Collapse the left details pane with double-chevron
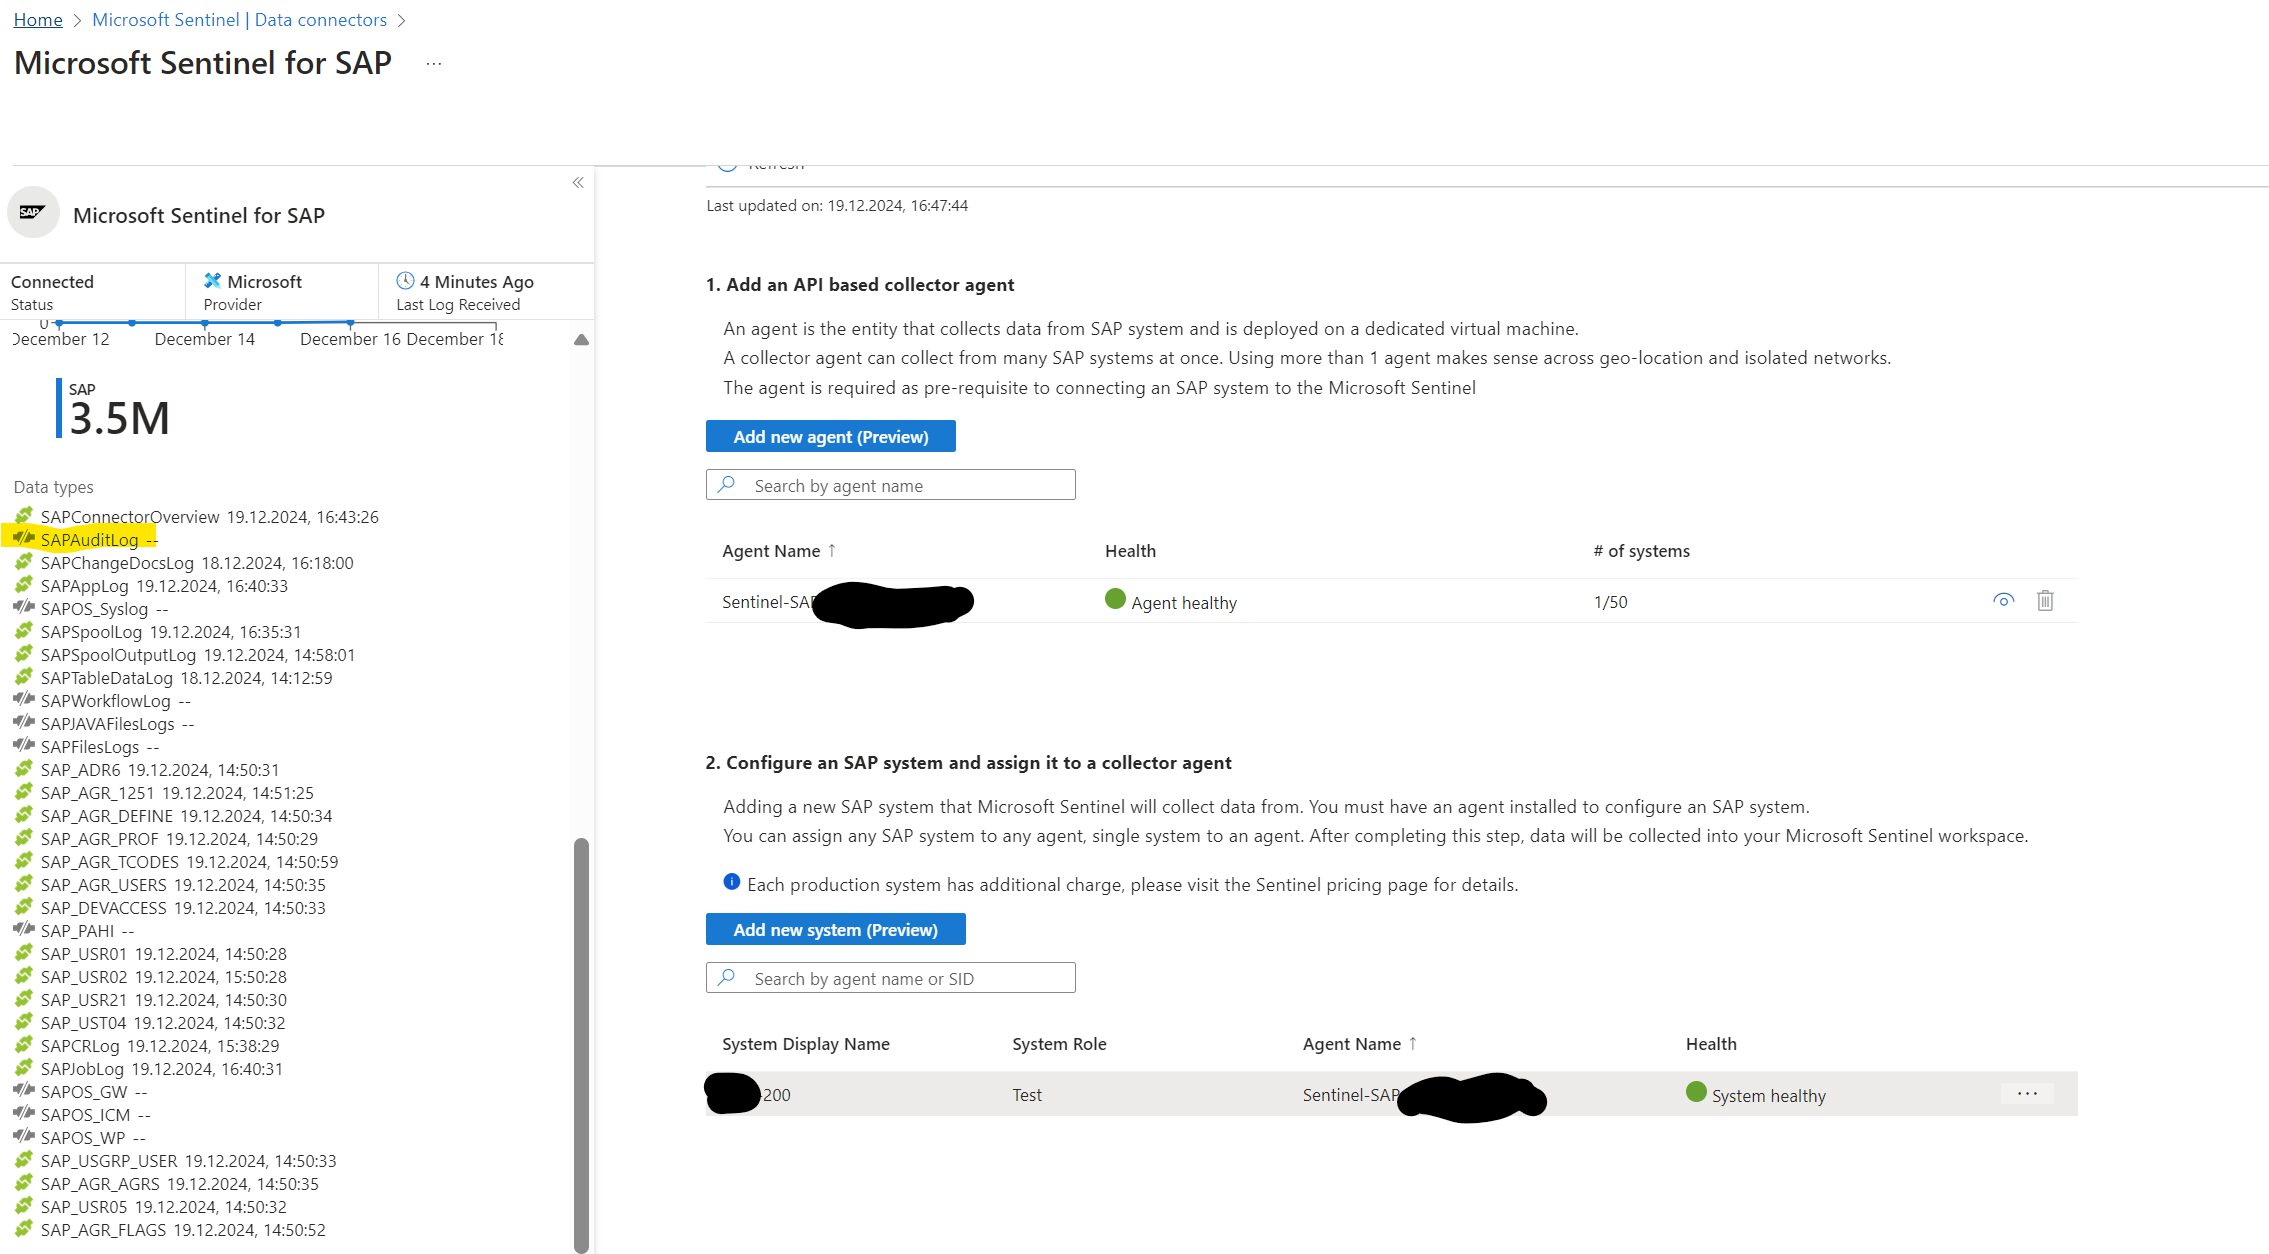 [x=578, y=183]
